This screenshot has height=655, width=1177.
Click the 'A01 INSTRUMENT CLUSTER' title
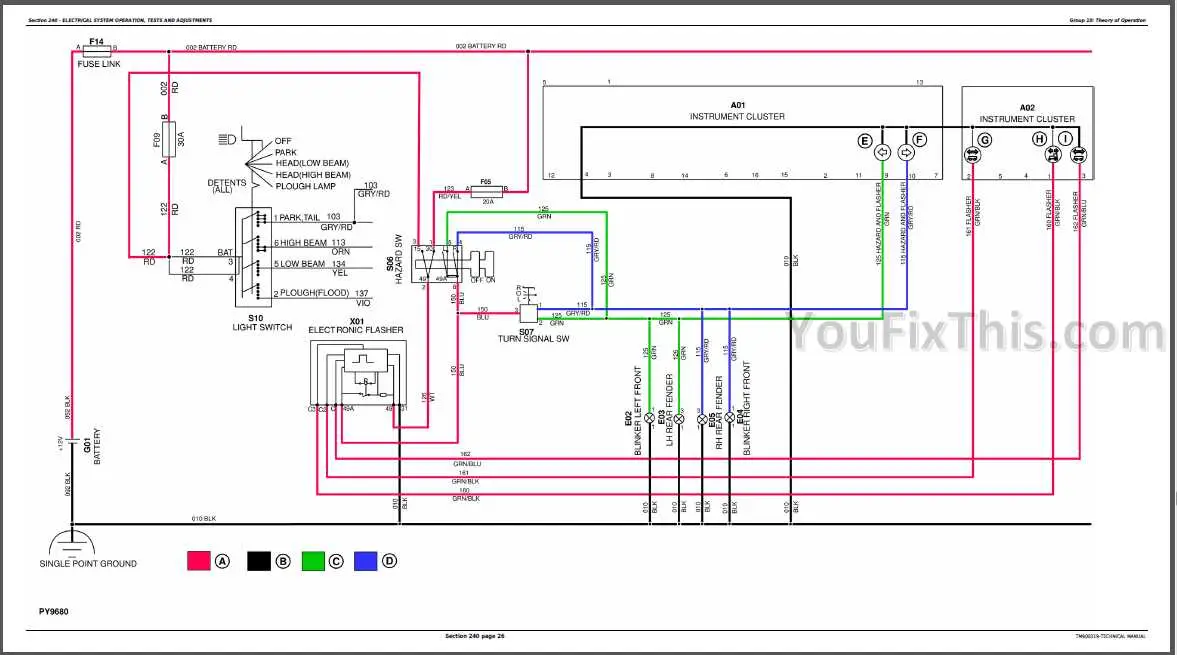[x=737, y=111]
